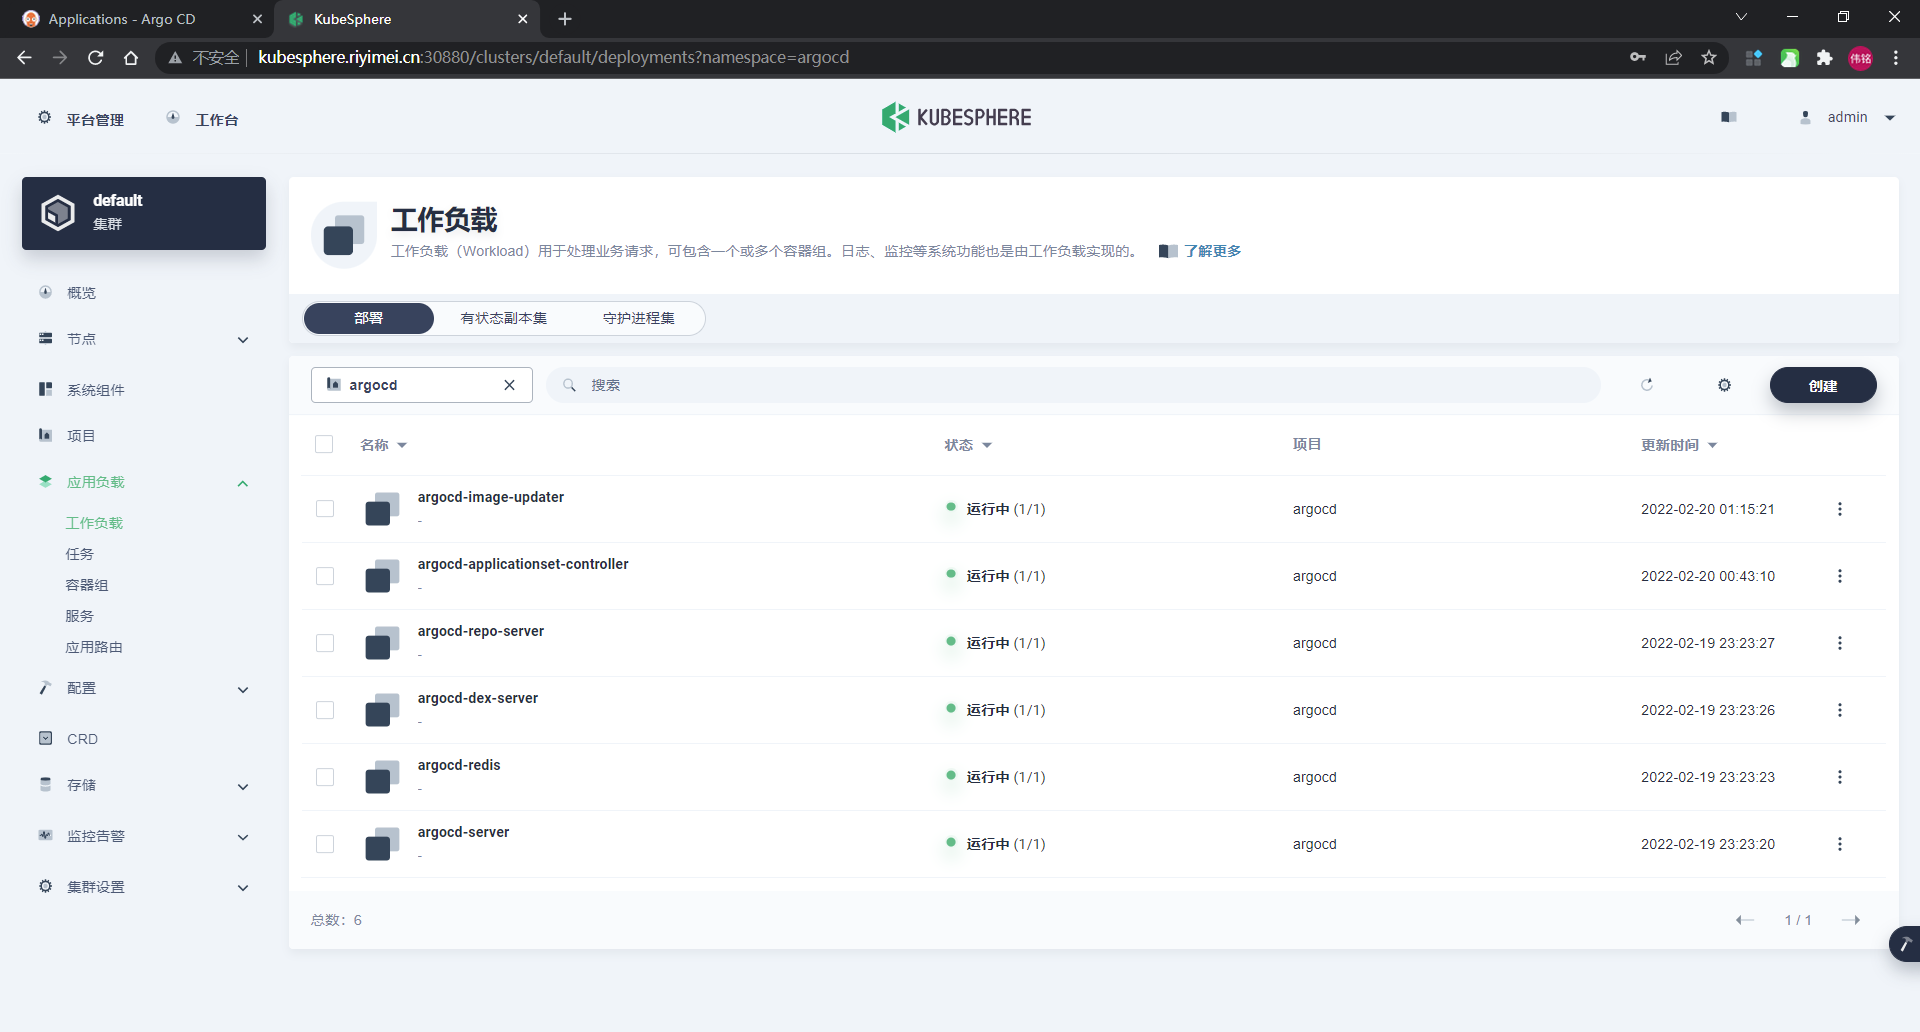Open the floating toolbox hammer button
The image size is (1920, 1032).
[x=1905, y=944]
